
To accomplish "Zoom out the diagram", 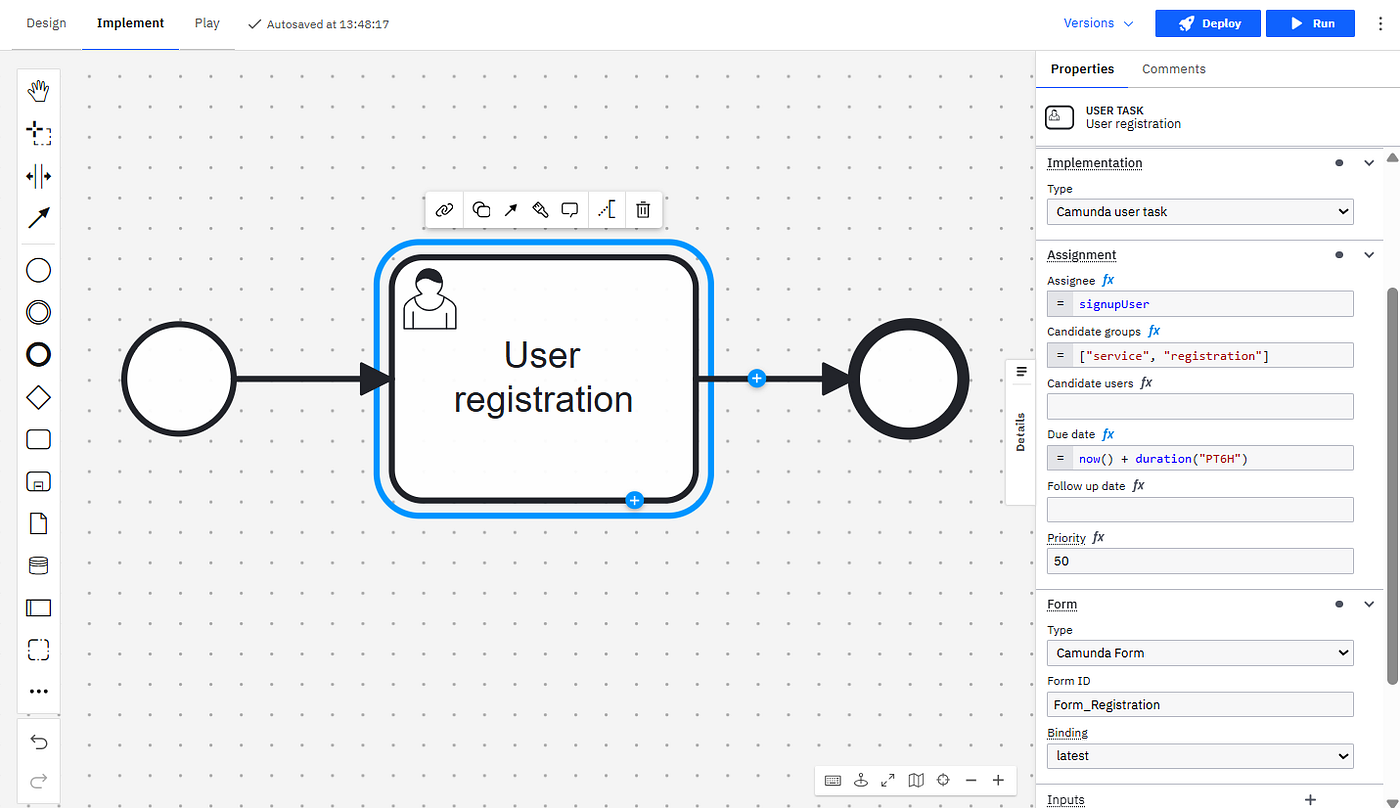I will tap(970, 780).
